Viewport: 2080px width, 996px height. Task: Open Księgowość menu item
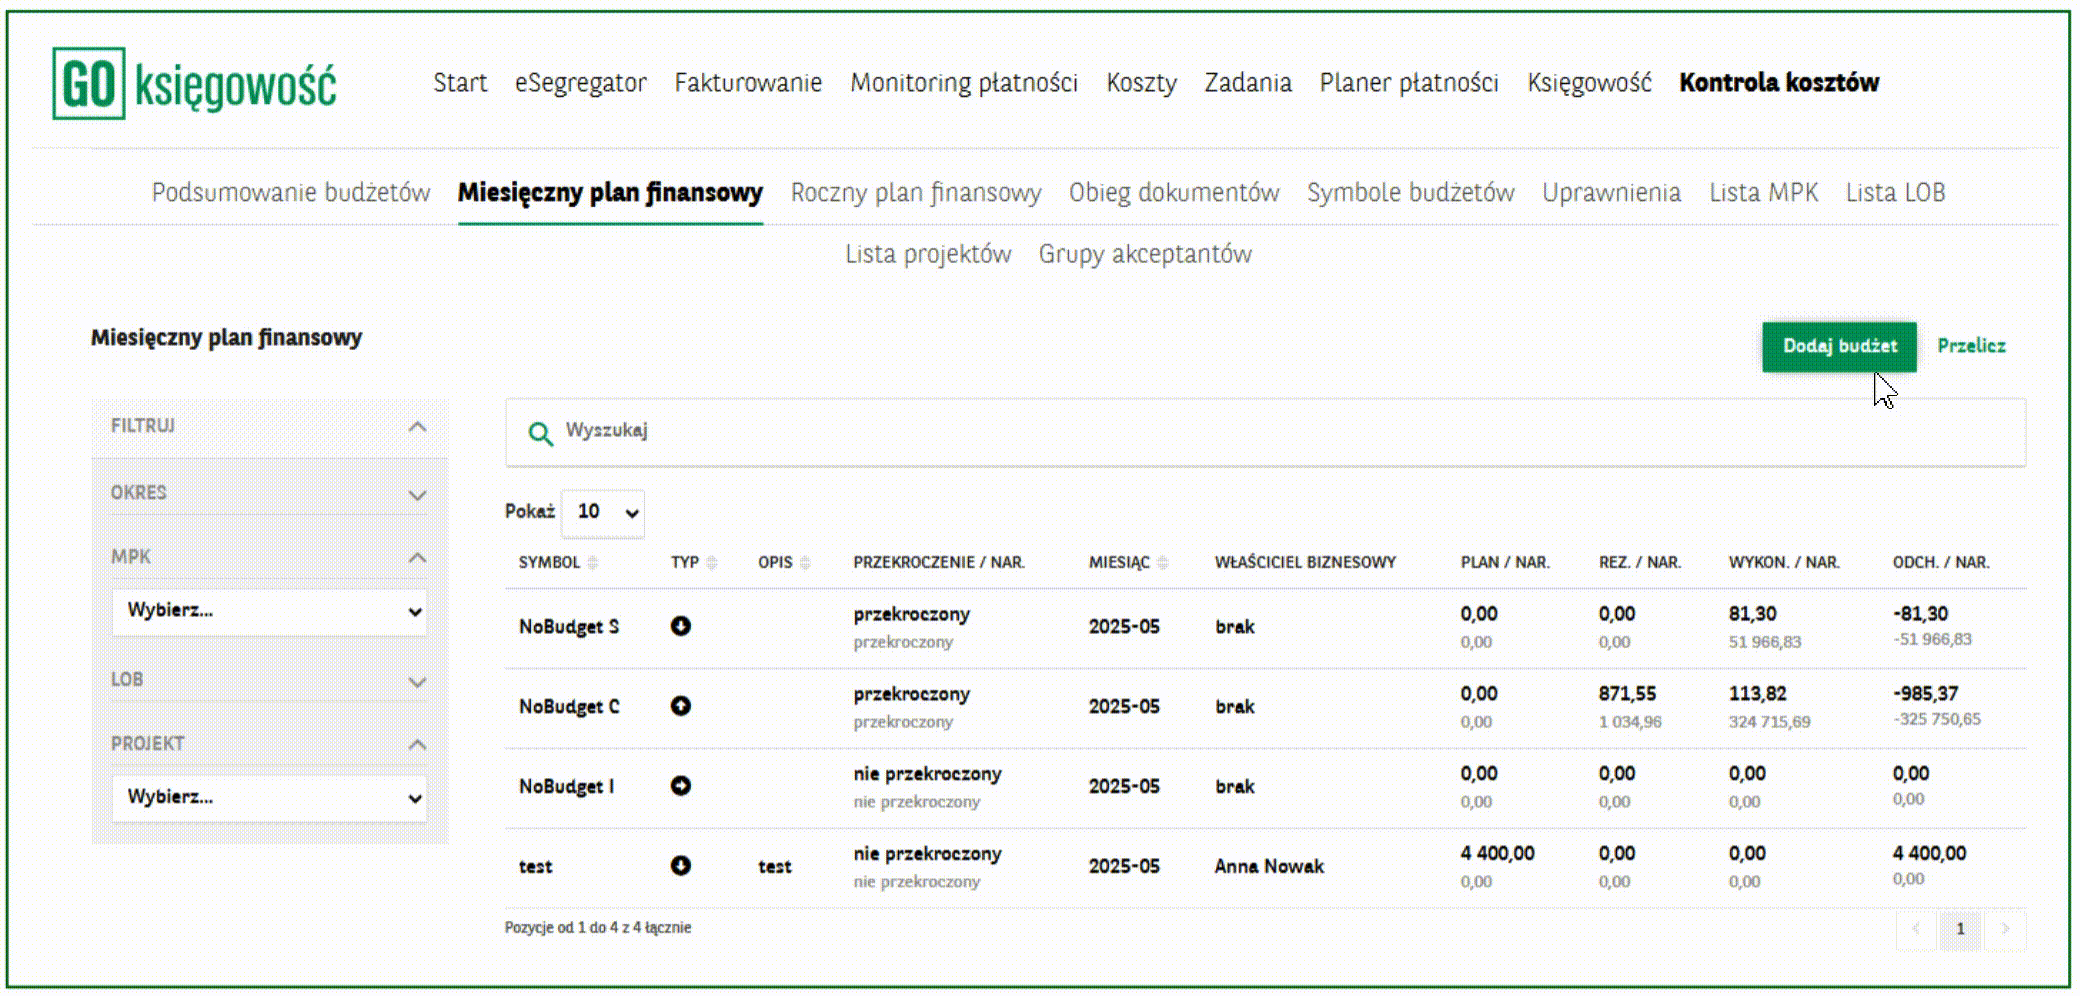tap(1589, 83)
